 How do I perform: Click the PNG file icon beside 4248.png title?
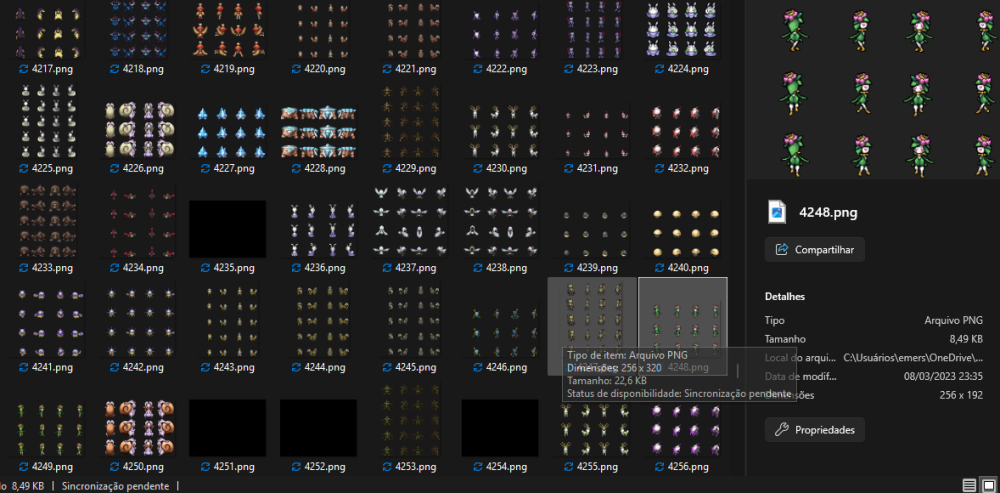(x=777, y=213)
